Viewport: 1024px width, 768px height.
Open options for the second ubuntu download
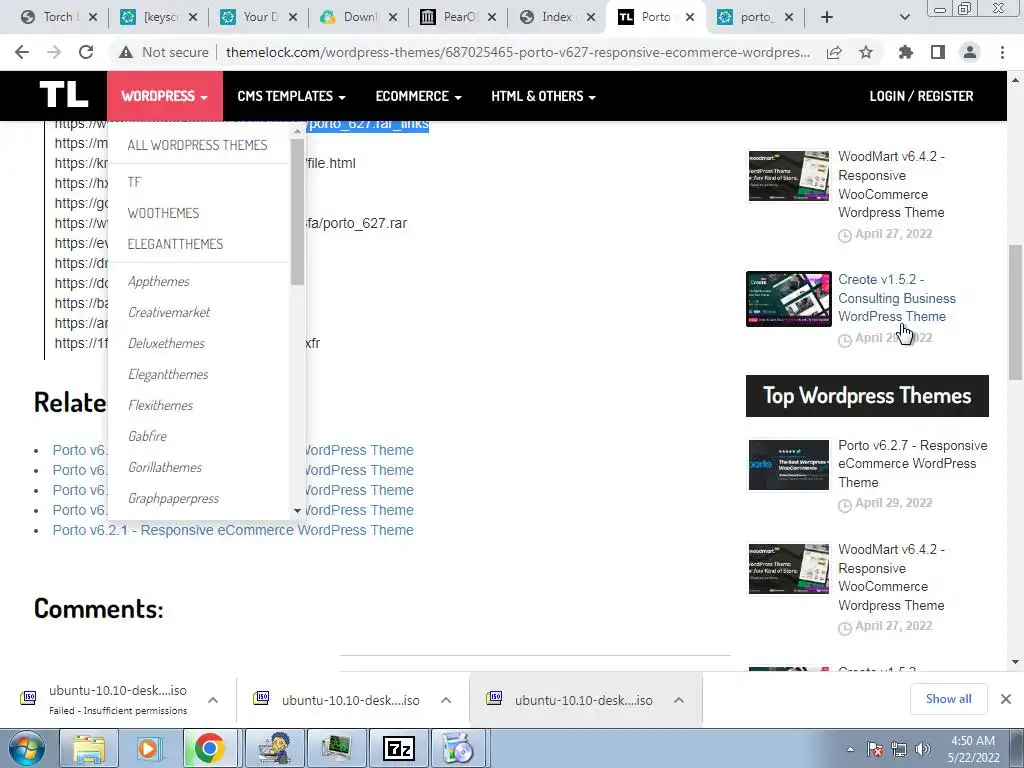pos(446,699)
